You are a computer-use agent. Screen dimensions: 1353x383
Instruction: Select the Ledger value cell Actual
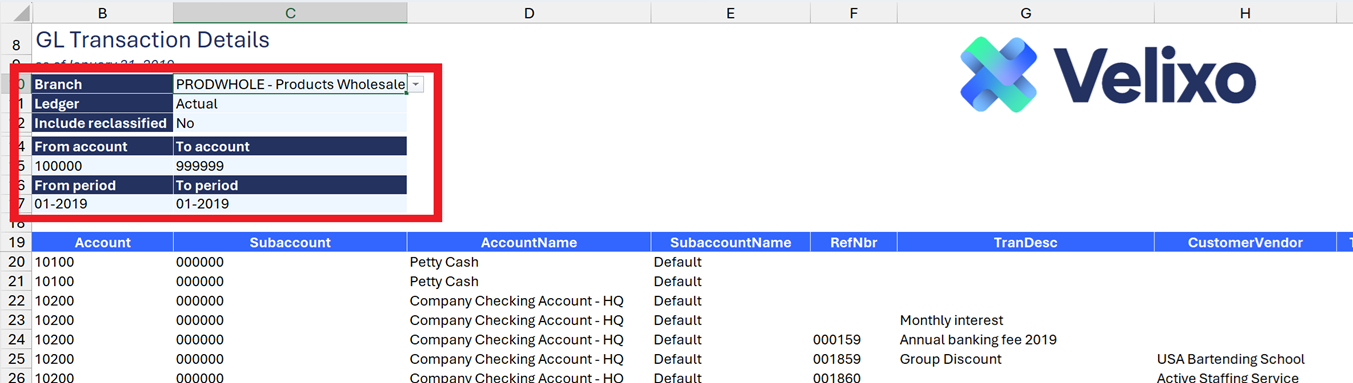(290, 104)
